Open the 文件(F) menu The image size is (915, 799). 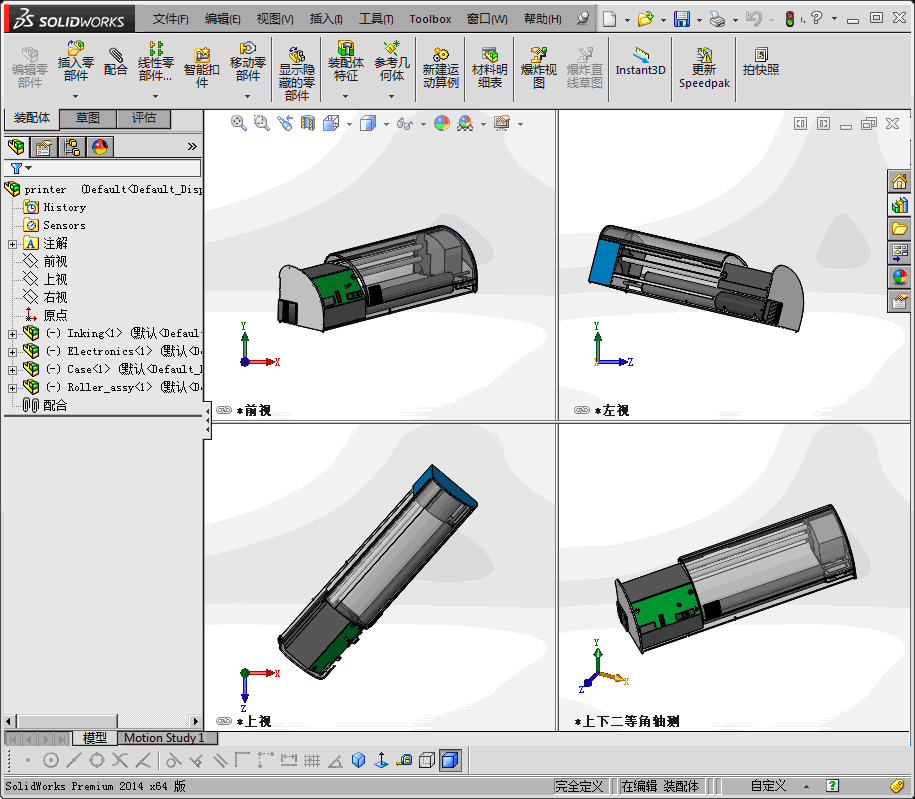coord(170,19)
